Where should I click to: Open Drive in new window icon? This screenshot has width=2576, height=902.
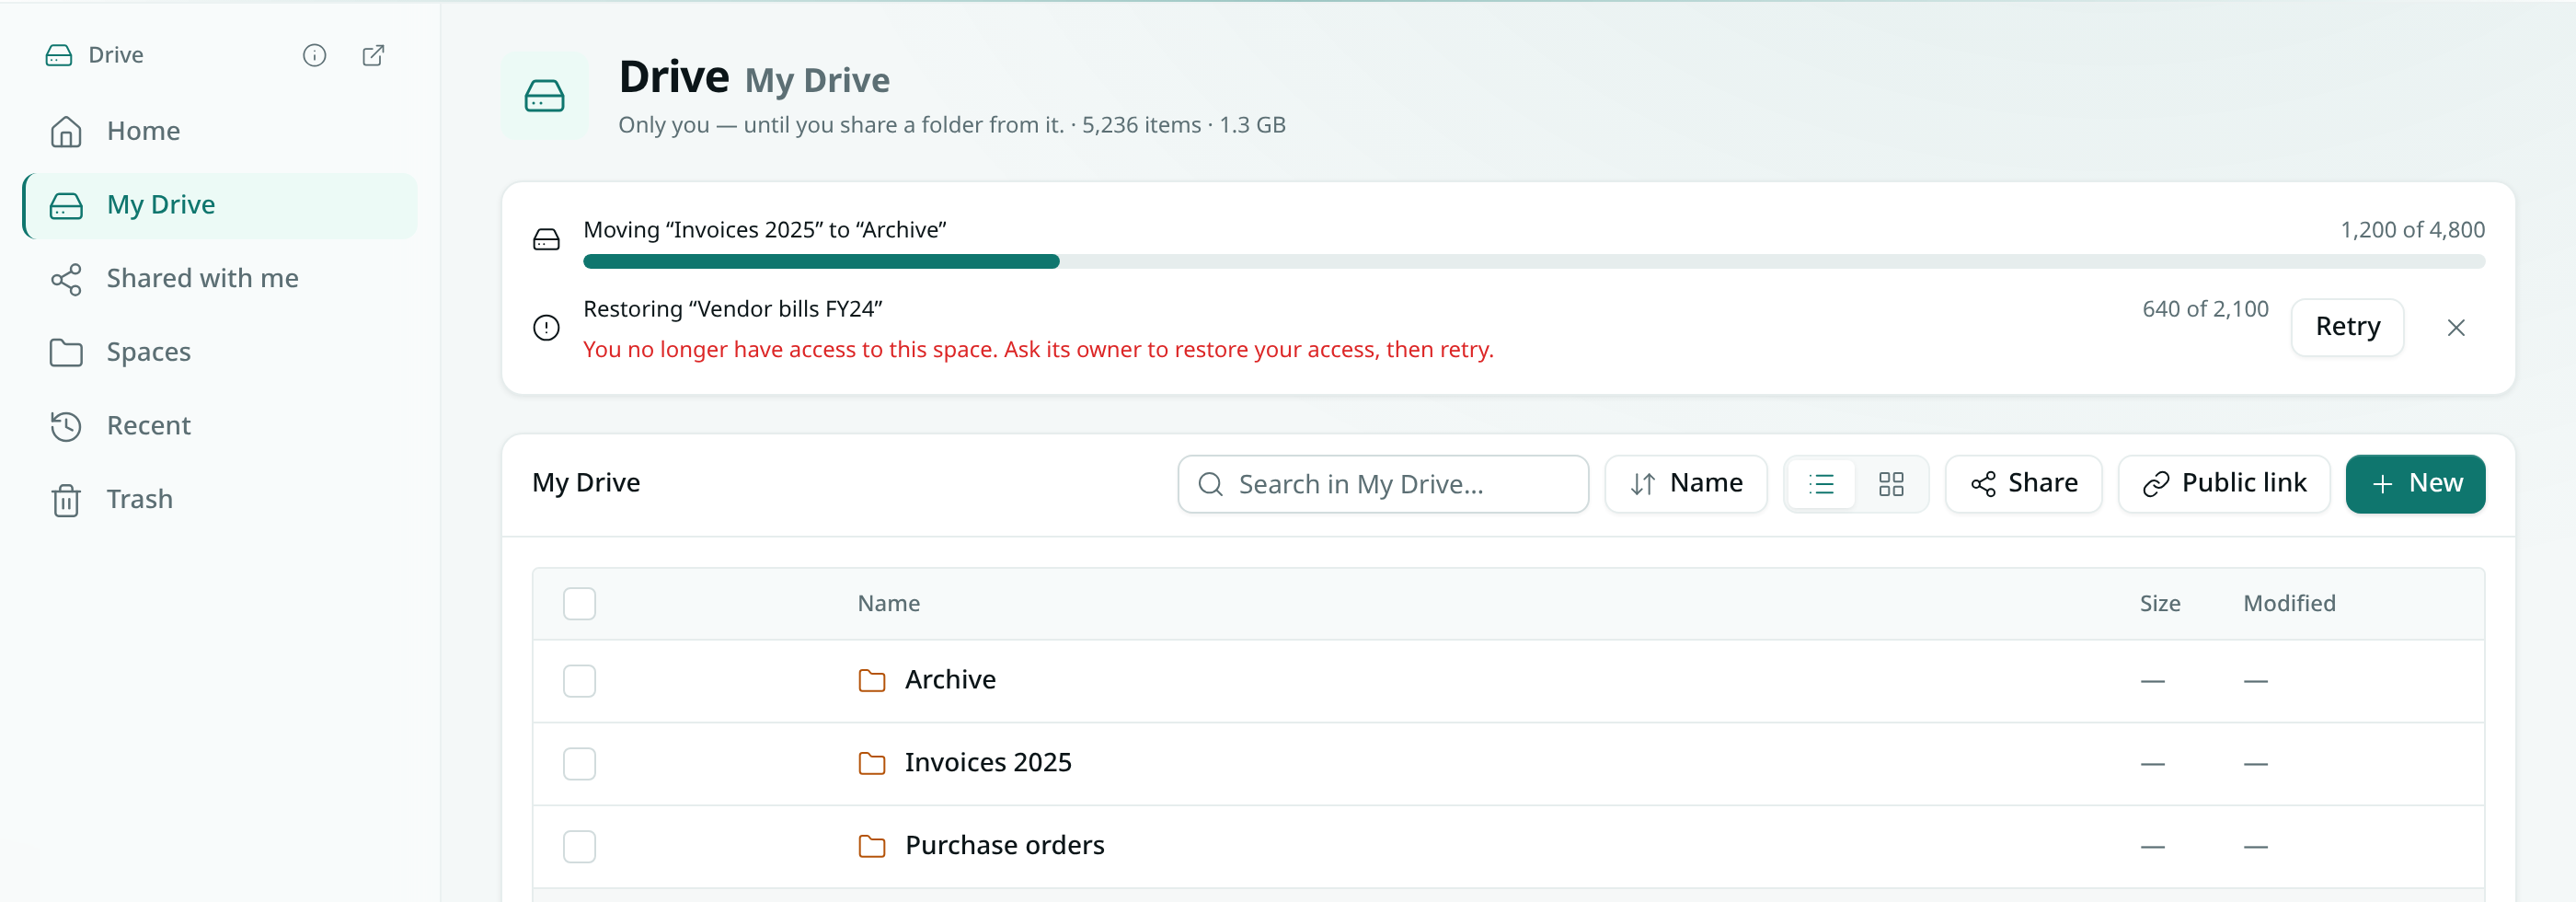pos(373,55)
